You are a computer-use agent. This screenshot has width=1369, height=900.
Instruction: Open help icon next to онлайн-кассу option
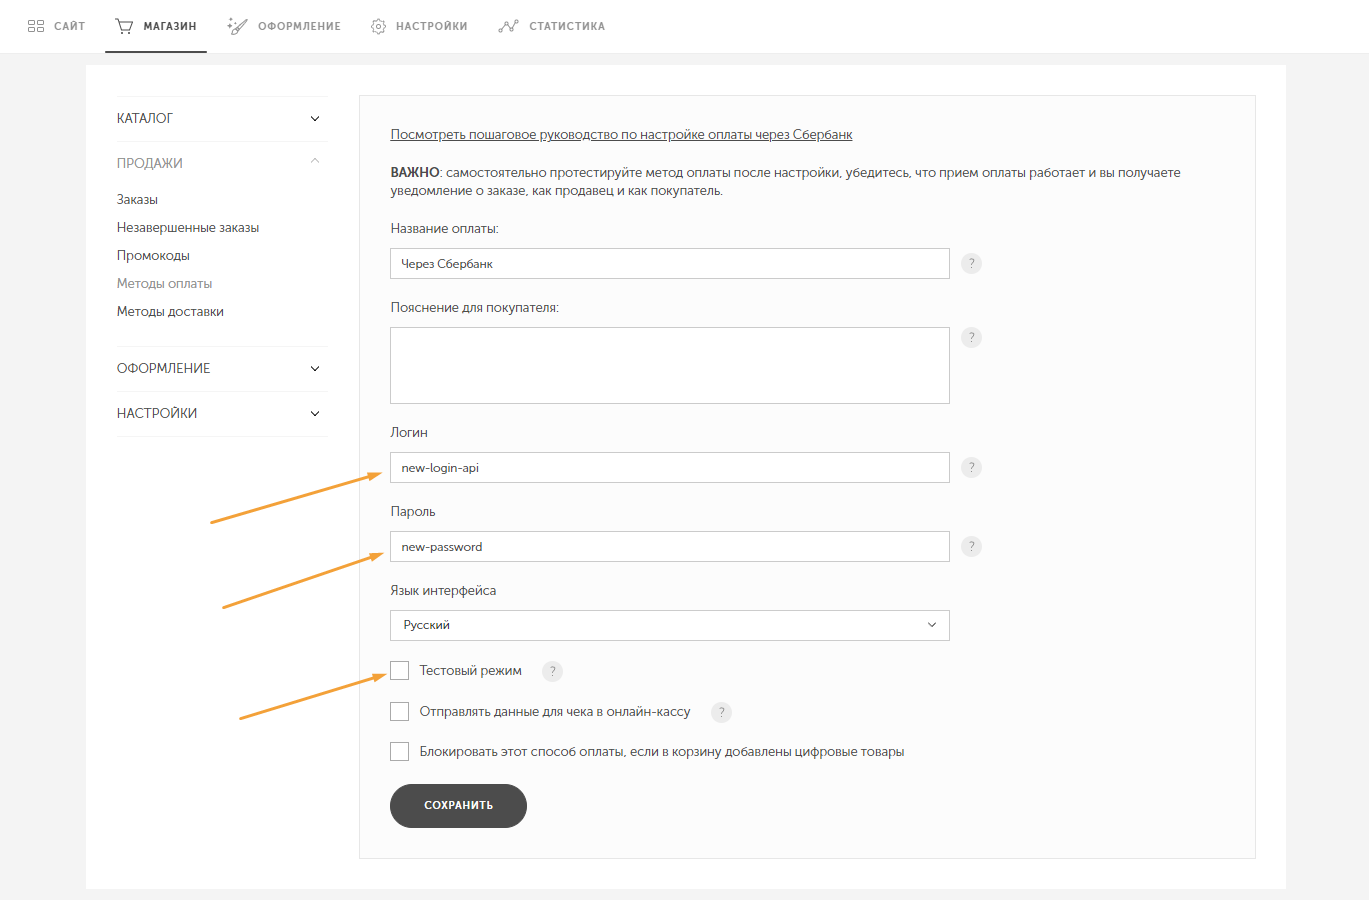point(721,712)
